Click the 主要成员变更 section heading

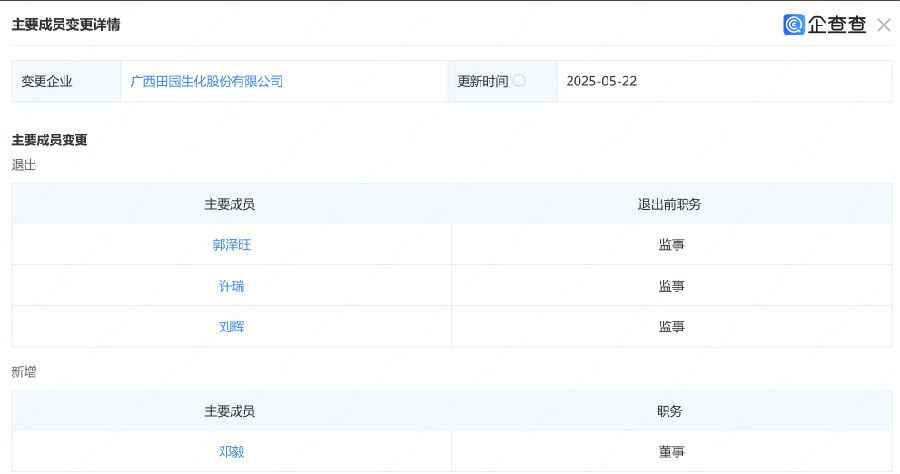pos(49,140)
